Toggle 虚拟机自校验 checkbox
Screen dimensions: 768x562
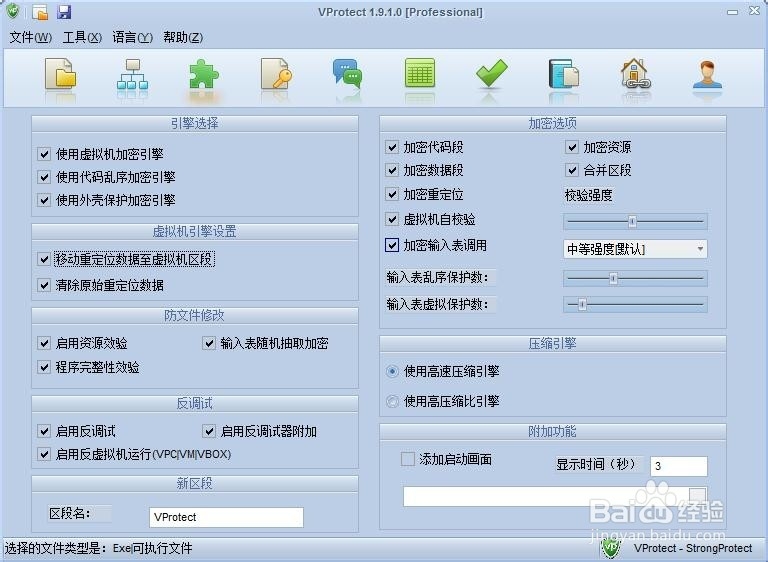coord(392,219)
